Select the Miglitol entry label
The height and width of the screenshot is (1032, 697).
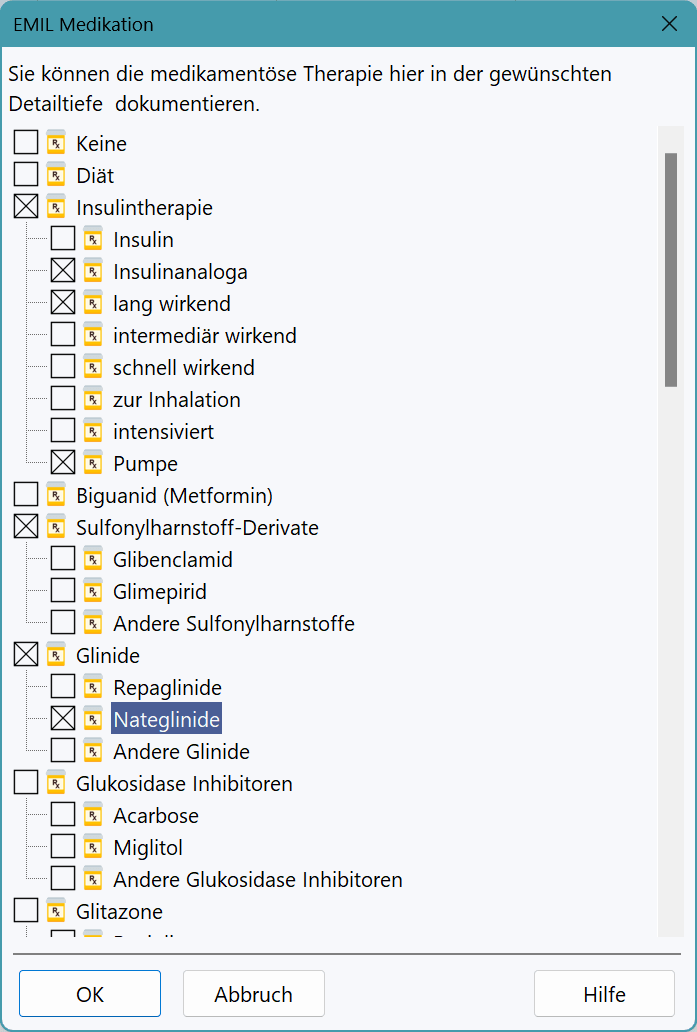[x=148, y=847]
